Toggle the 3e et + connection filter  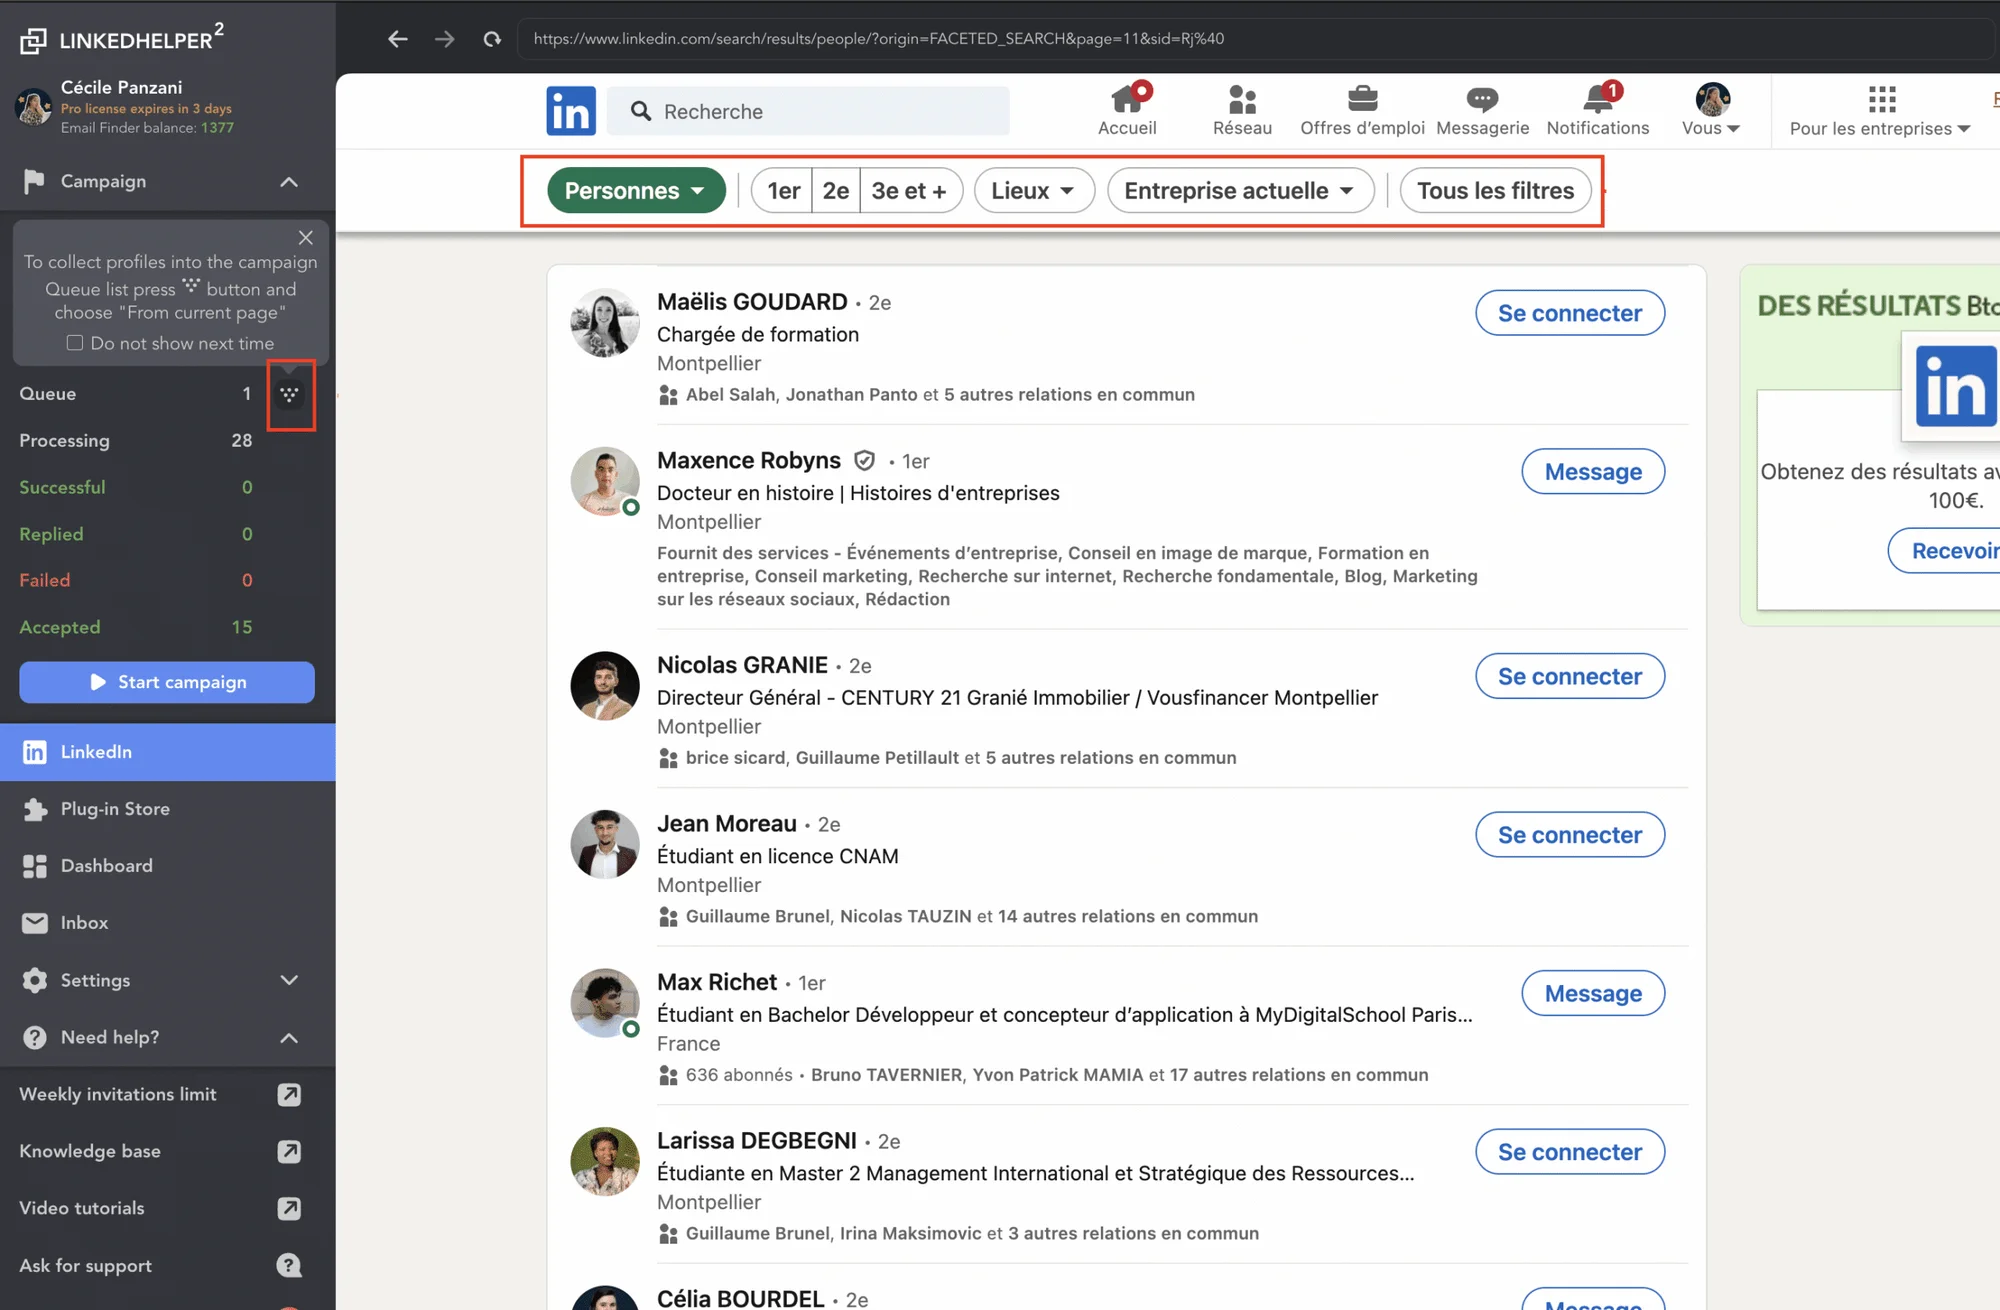(x=910, y=190)
